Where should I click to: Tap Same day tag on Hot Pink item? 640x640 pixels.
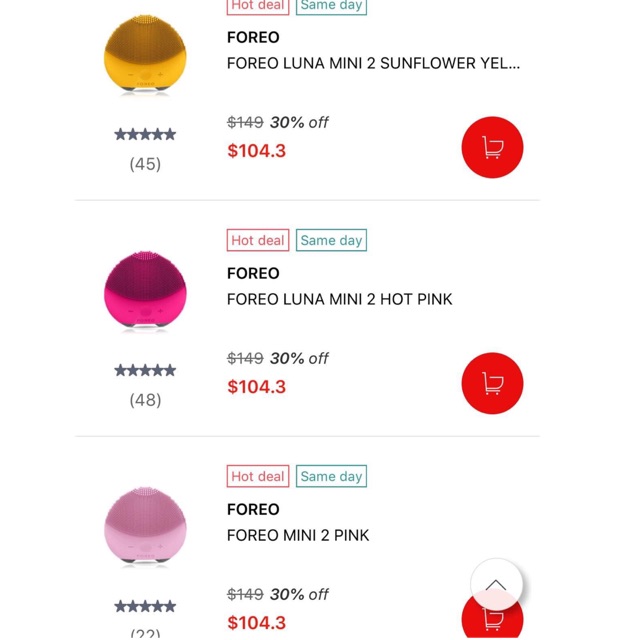pos(331,240)
